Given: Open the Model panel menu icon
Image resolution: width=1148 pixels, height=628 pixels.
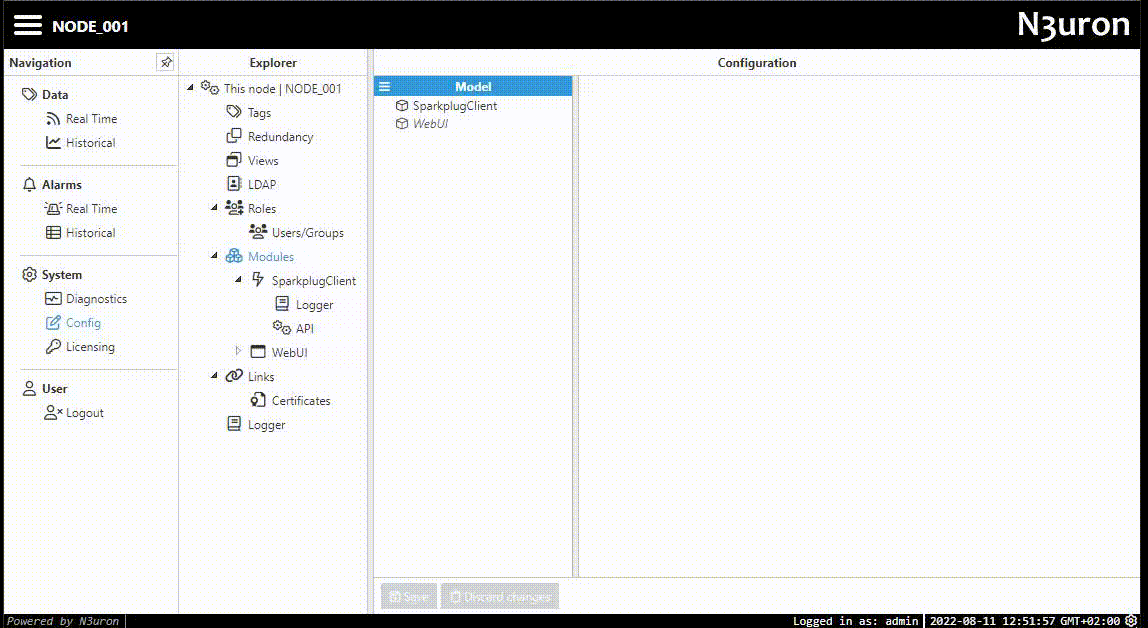Looking at the screenshot, I should (x=384, y=86).
